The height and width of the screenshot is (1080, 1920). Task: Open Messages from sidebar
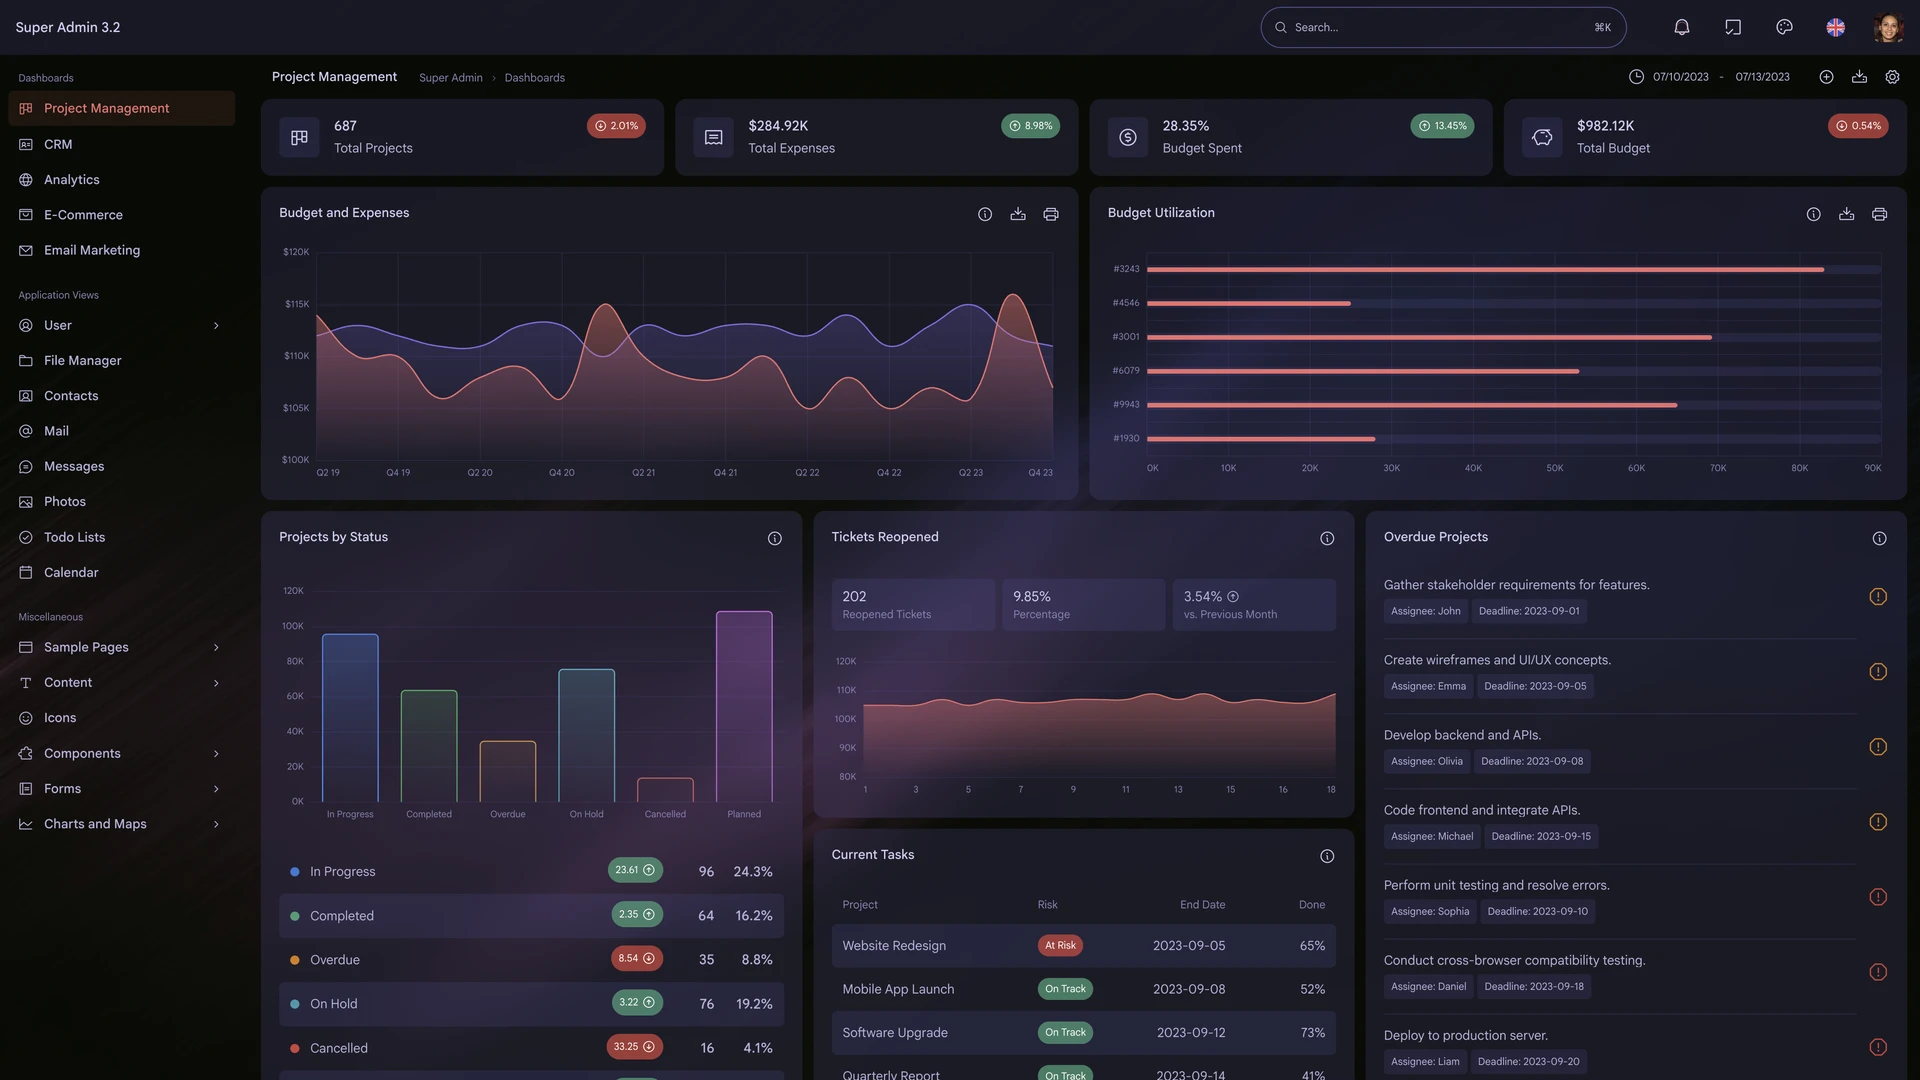(x=121, y=466)
